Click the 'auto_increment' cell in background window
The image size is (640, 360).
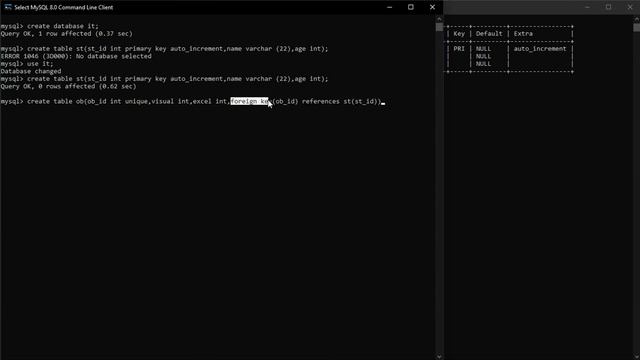click(x=540, y=49)
